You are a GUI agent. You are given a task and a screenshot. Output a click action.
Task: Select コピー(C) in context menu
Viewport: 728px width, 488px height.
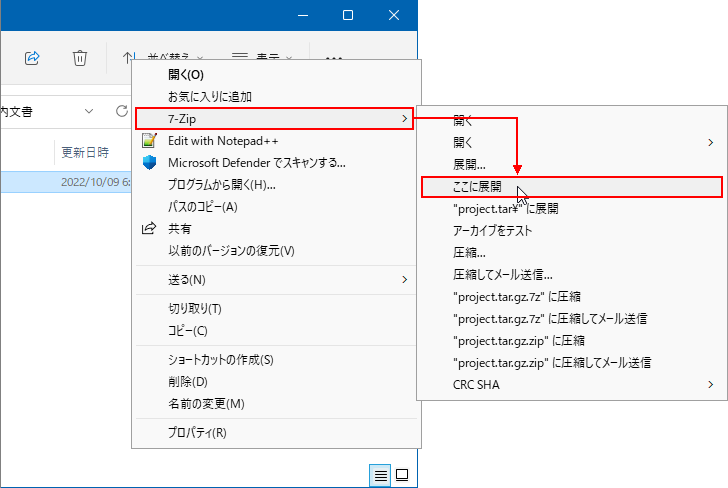pyautogui.click(x=277, y=331)
